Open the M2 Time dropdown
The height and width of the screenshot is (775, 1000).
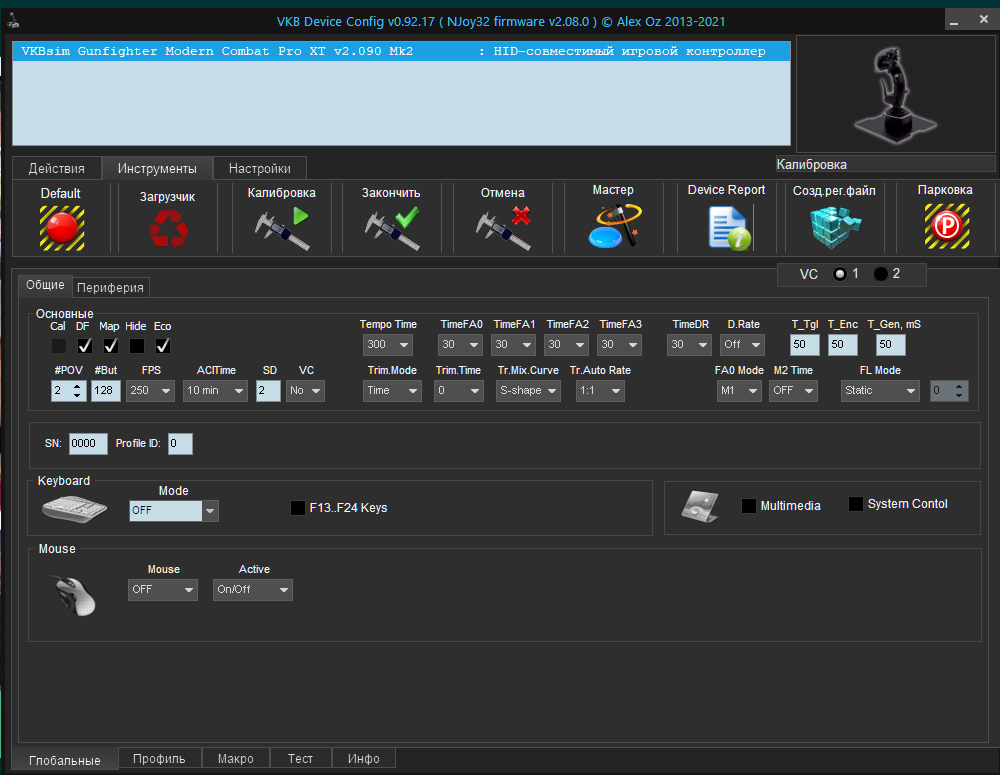(793, 390)
